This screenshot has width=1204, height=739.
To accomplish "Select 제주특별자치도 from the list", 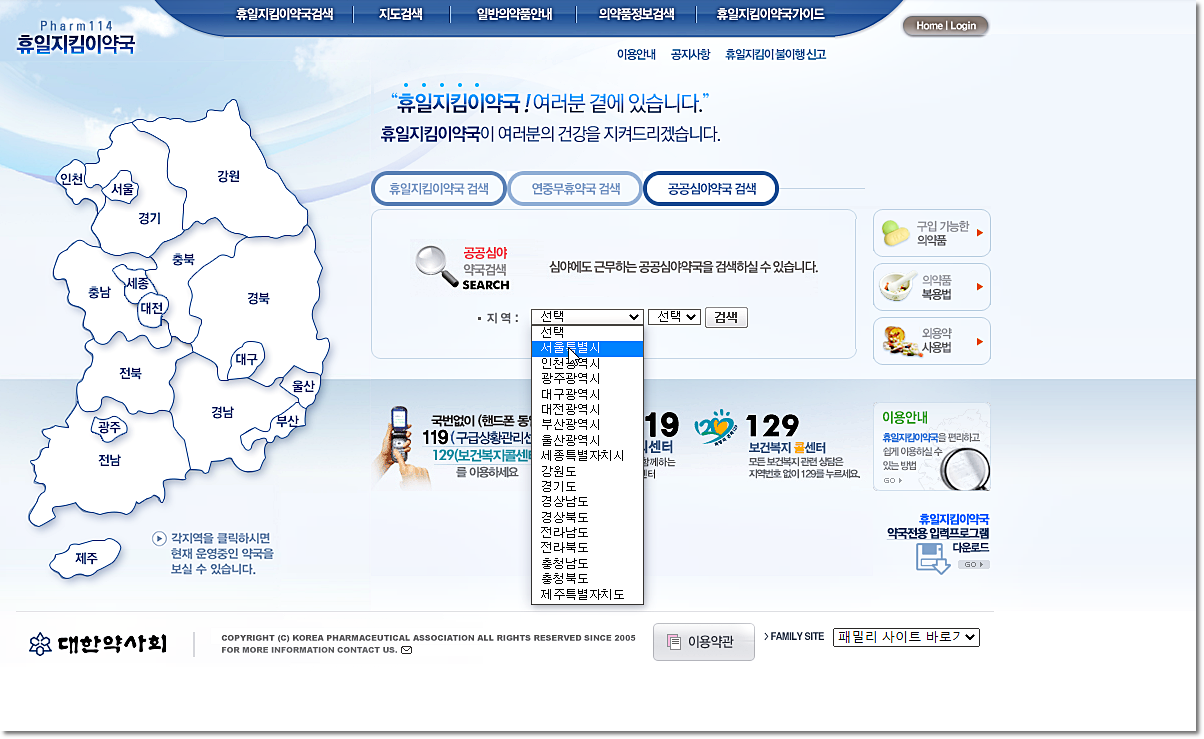I will pos(587,594).
